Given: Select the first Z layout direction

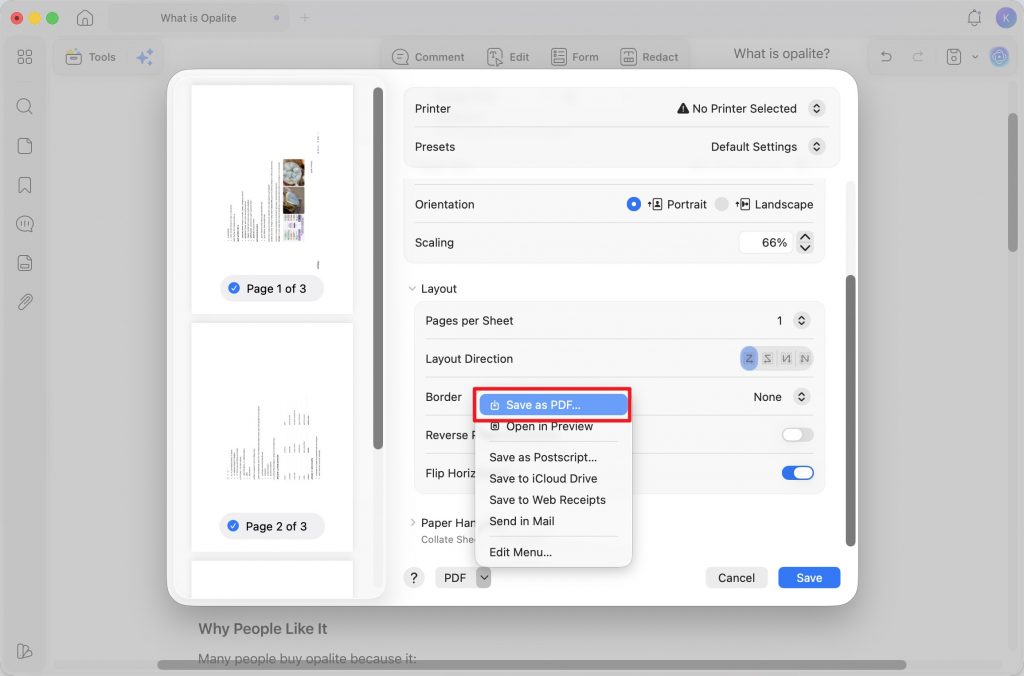Looking at the screenshot, I should 749,359.
